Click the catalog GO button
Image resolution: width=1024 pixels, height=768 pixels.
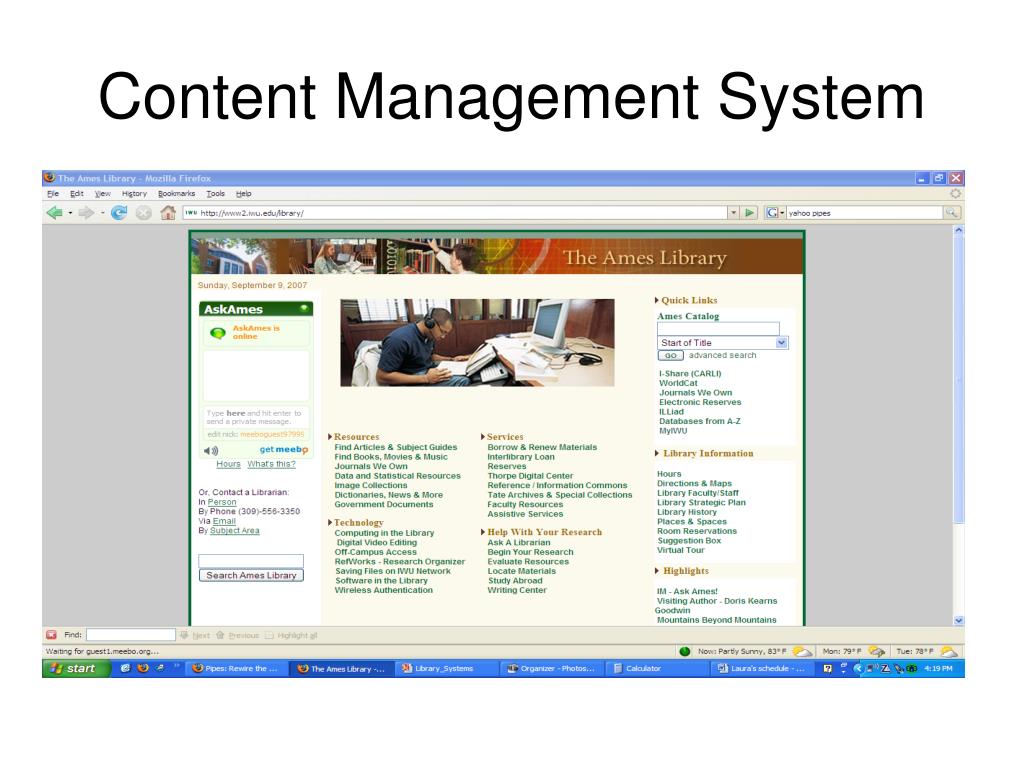point(671,356)
